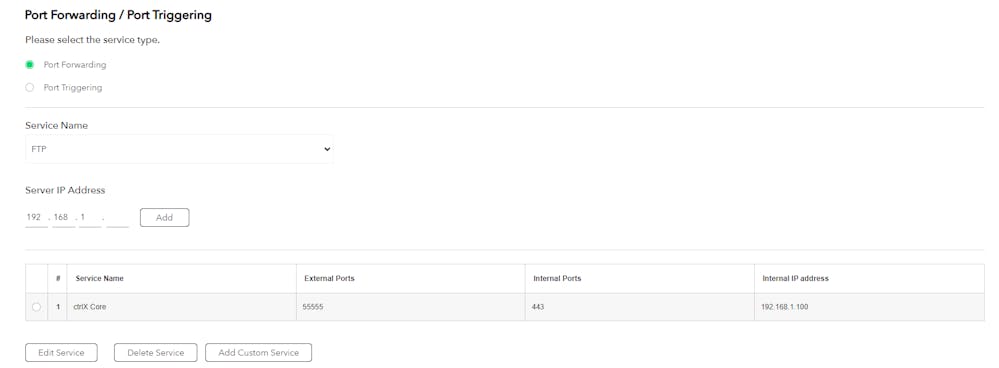The image size is (999, 368).
Task: Click the Add button
Action: click(x=164, y=218)
